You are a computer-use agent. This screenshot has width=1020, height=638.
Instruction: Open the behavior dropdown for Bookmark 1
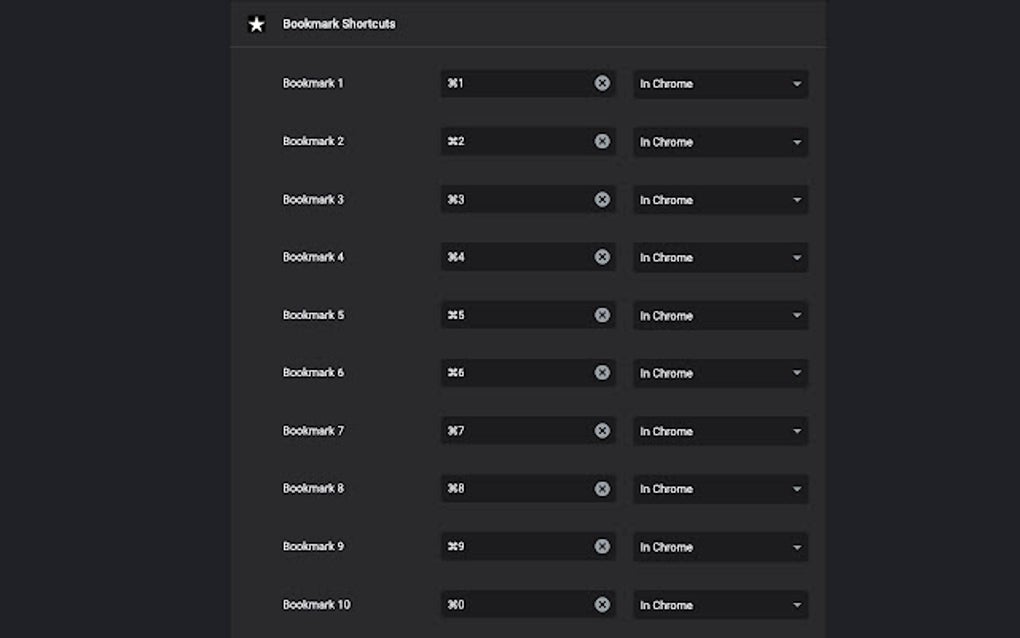click(x=720, y=84)
